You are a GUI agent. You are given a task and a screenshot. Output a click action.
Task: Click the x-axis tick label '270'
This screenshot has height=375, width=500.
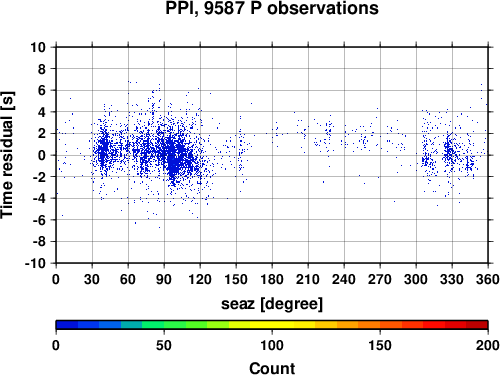tap(380, 279)
